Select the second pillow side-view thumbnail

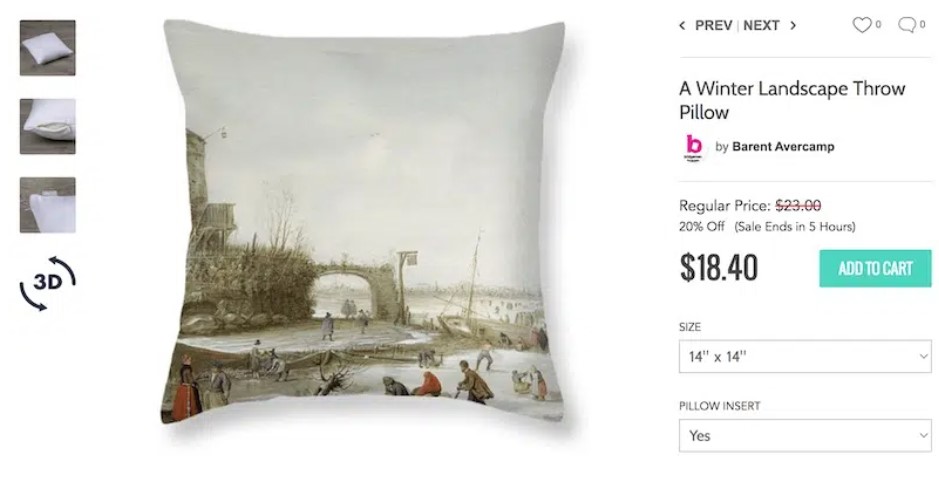click(x=47, y=126)
